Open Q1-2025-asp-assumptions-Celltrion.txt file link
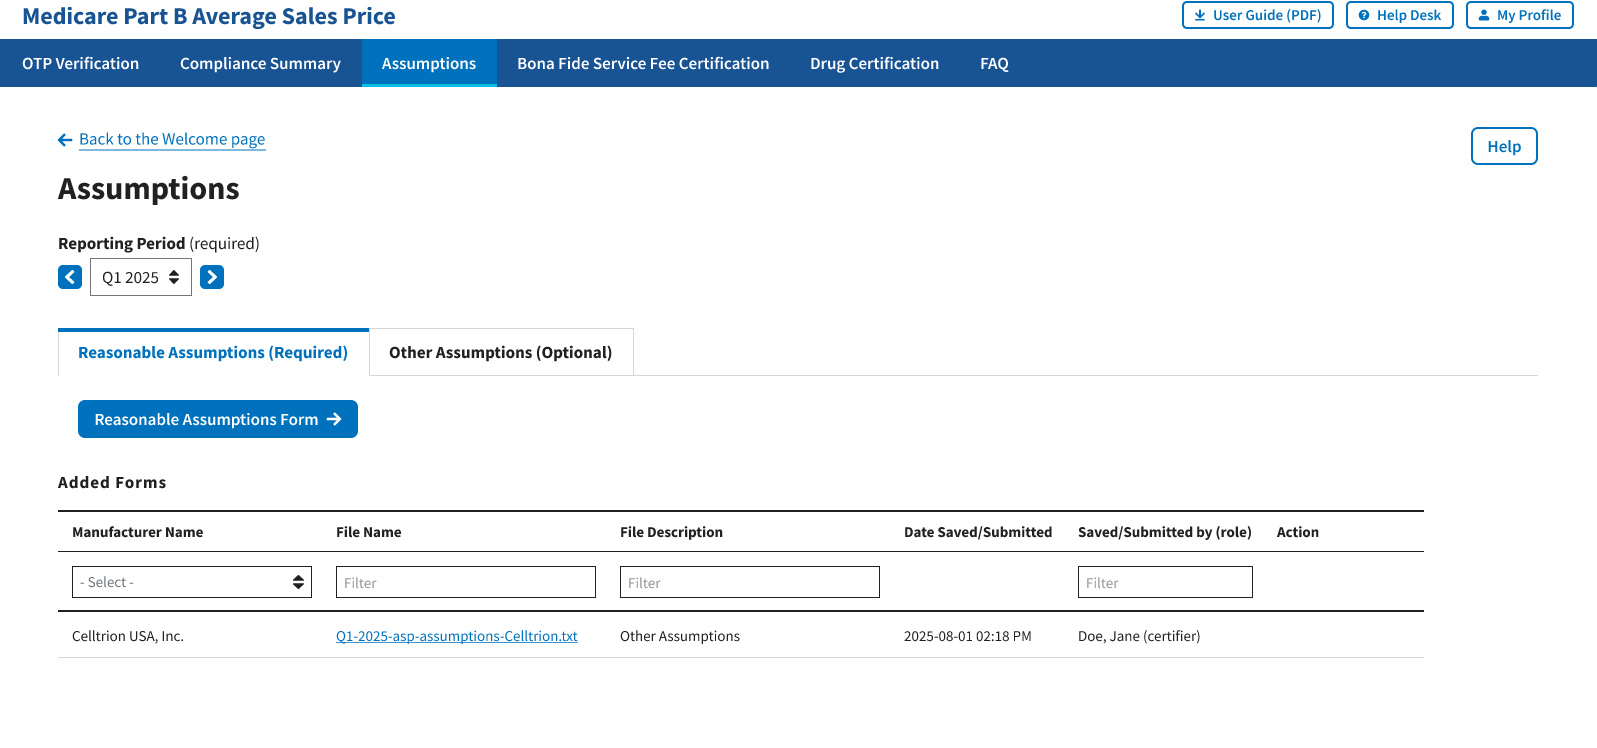This screenshot has height=748, width=1597. pyautogui.click(x=457, y=636)
